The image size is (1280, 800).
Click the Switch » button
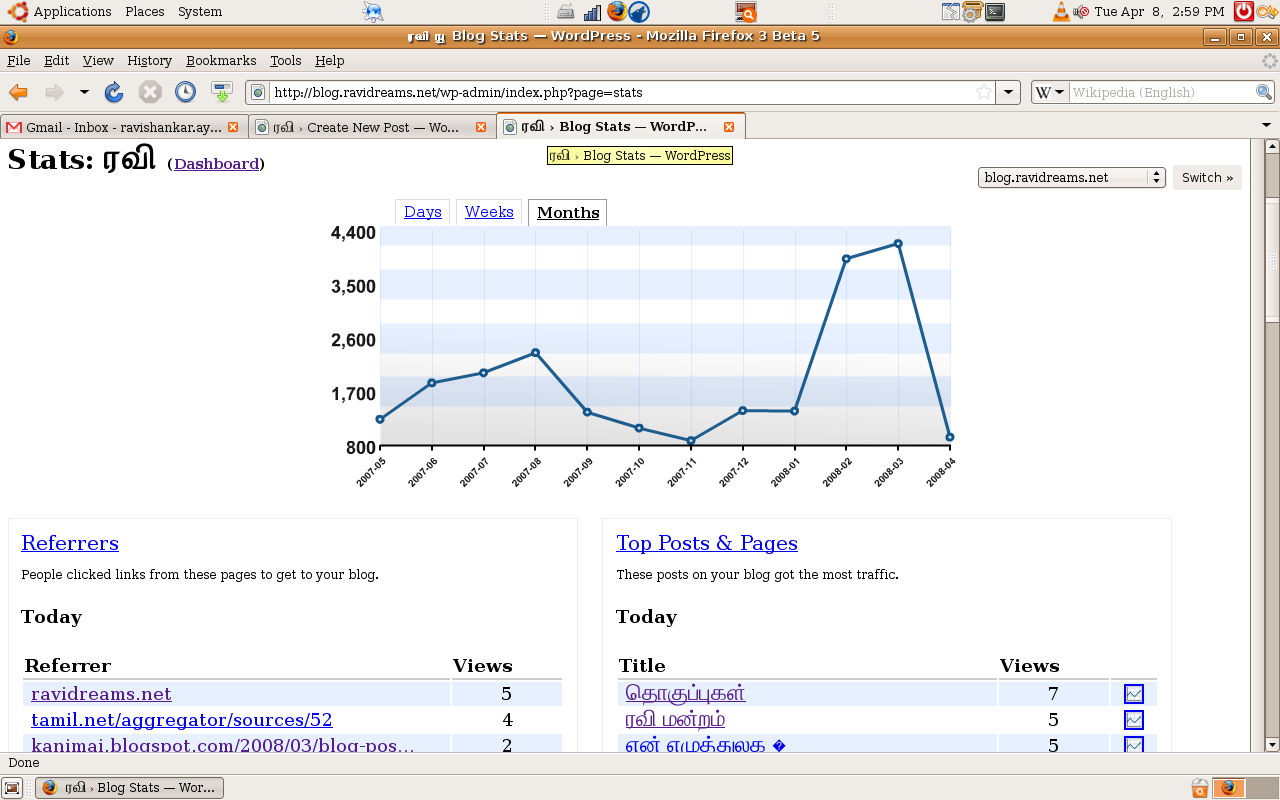coord(1207,178)
